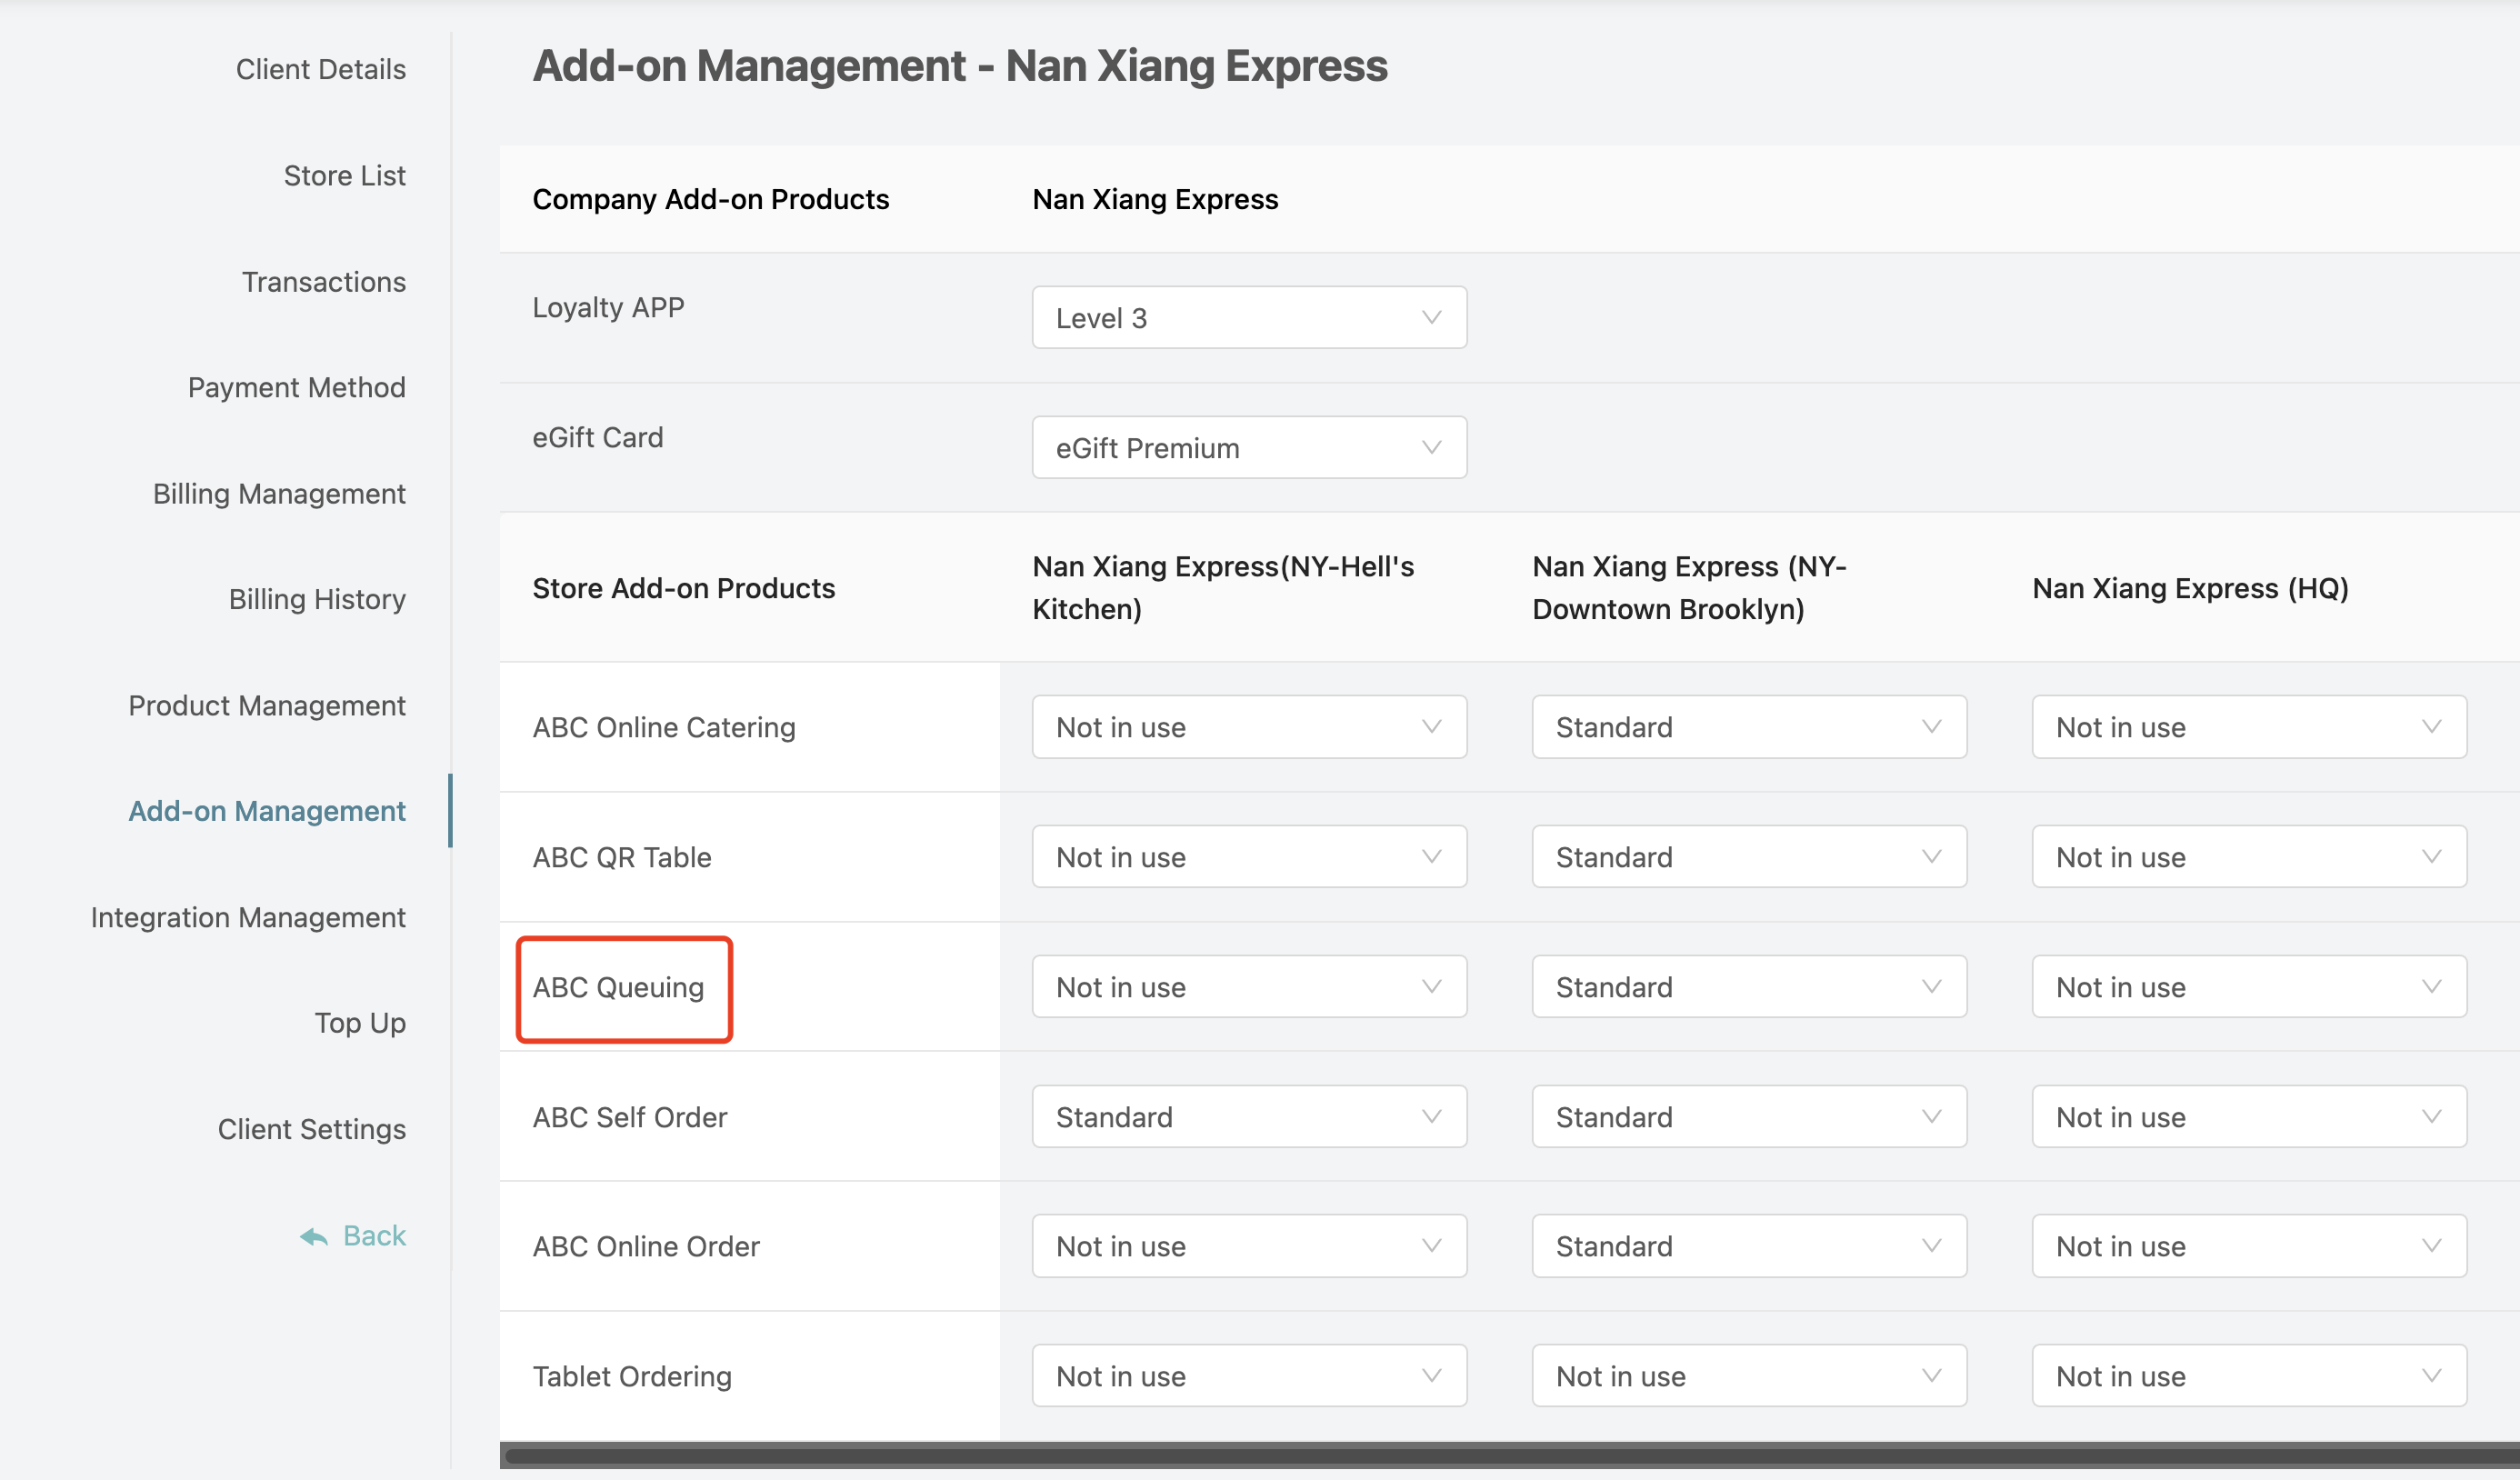
Task: Open Transactions section
Action: [x=323, y=281]
